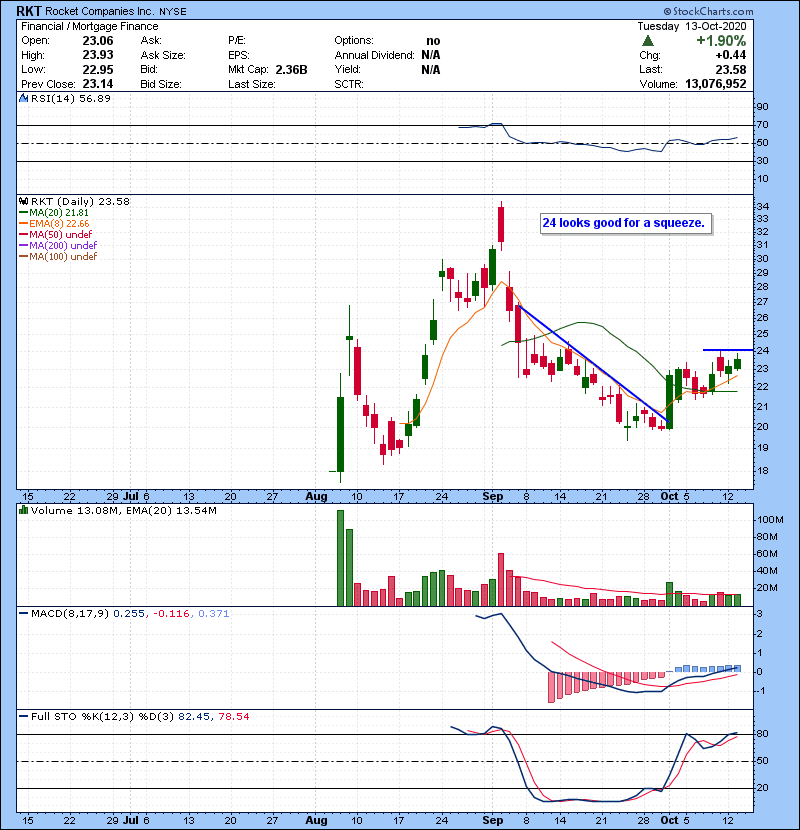Click the High value 23.93
This screenshot has height=830, width=800.
pyautogui.click(x=98, y=55)
